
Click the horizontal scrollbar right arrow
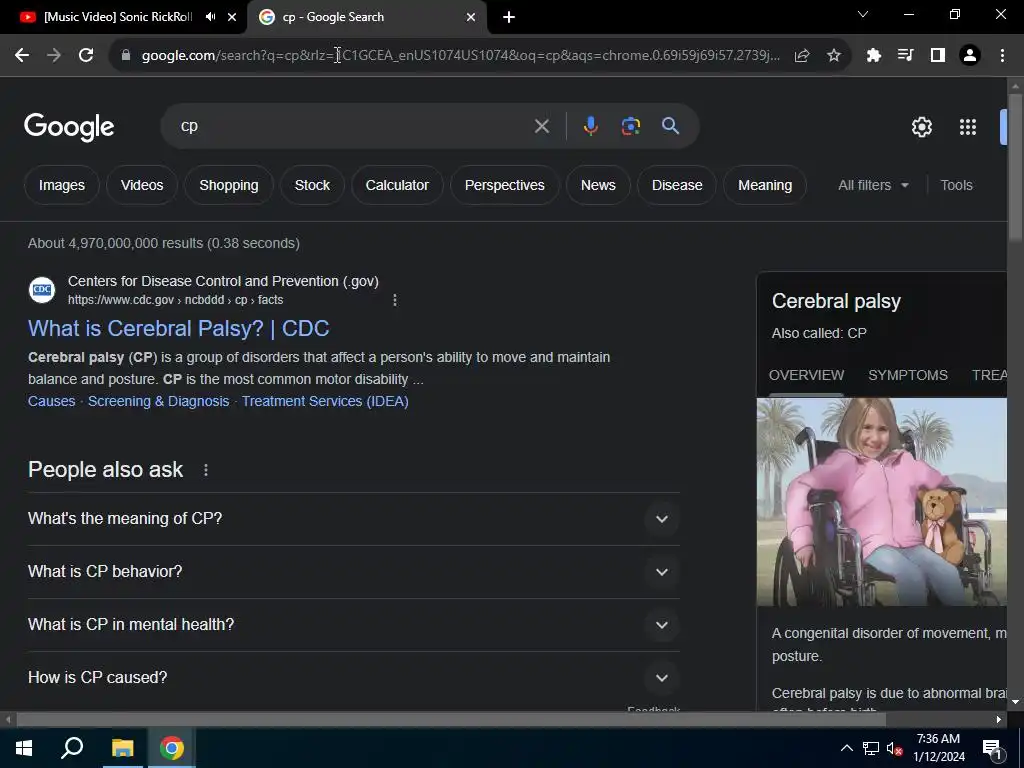[999, 720]
